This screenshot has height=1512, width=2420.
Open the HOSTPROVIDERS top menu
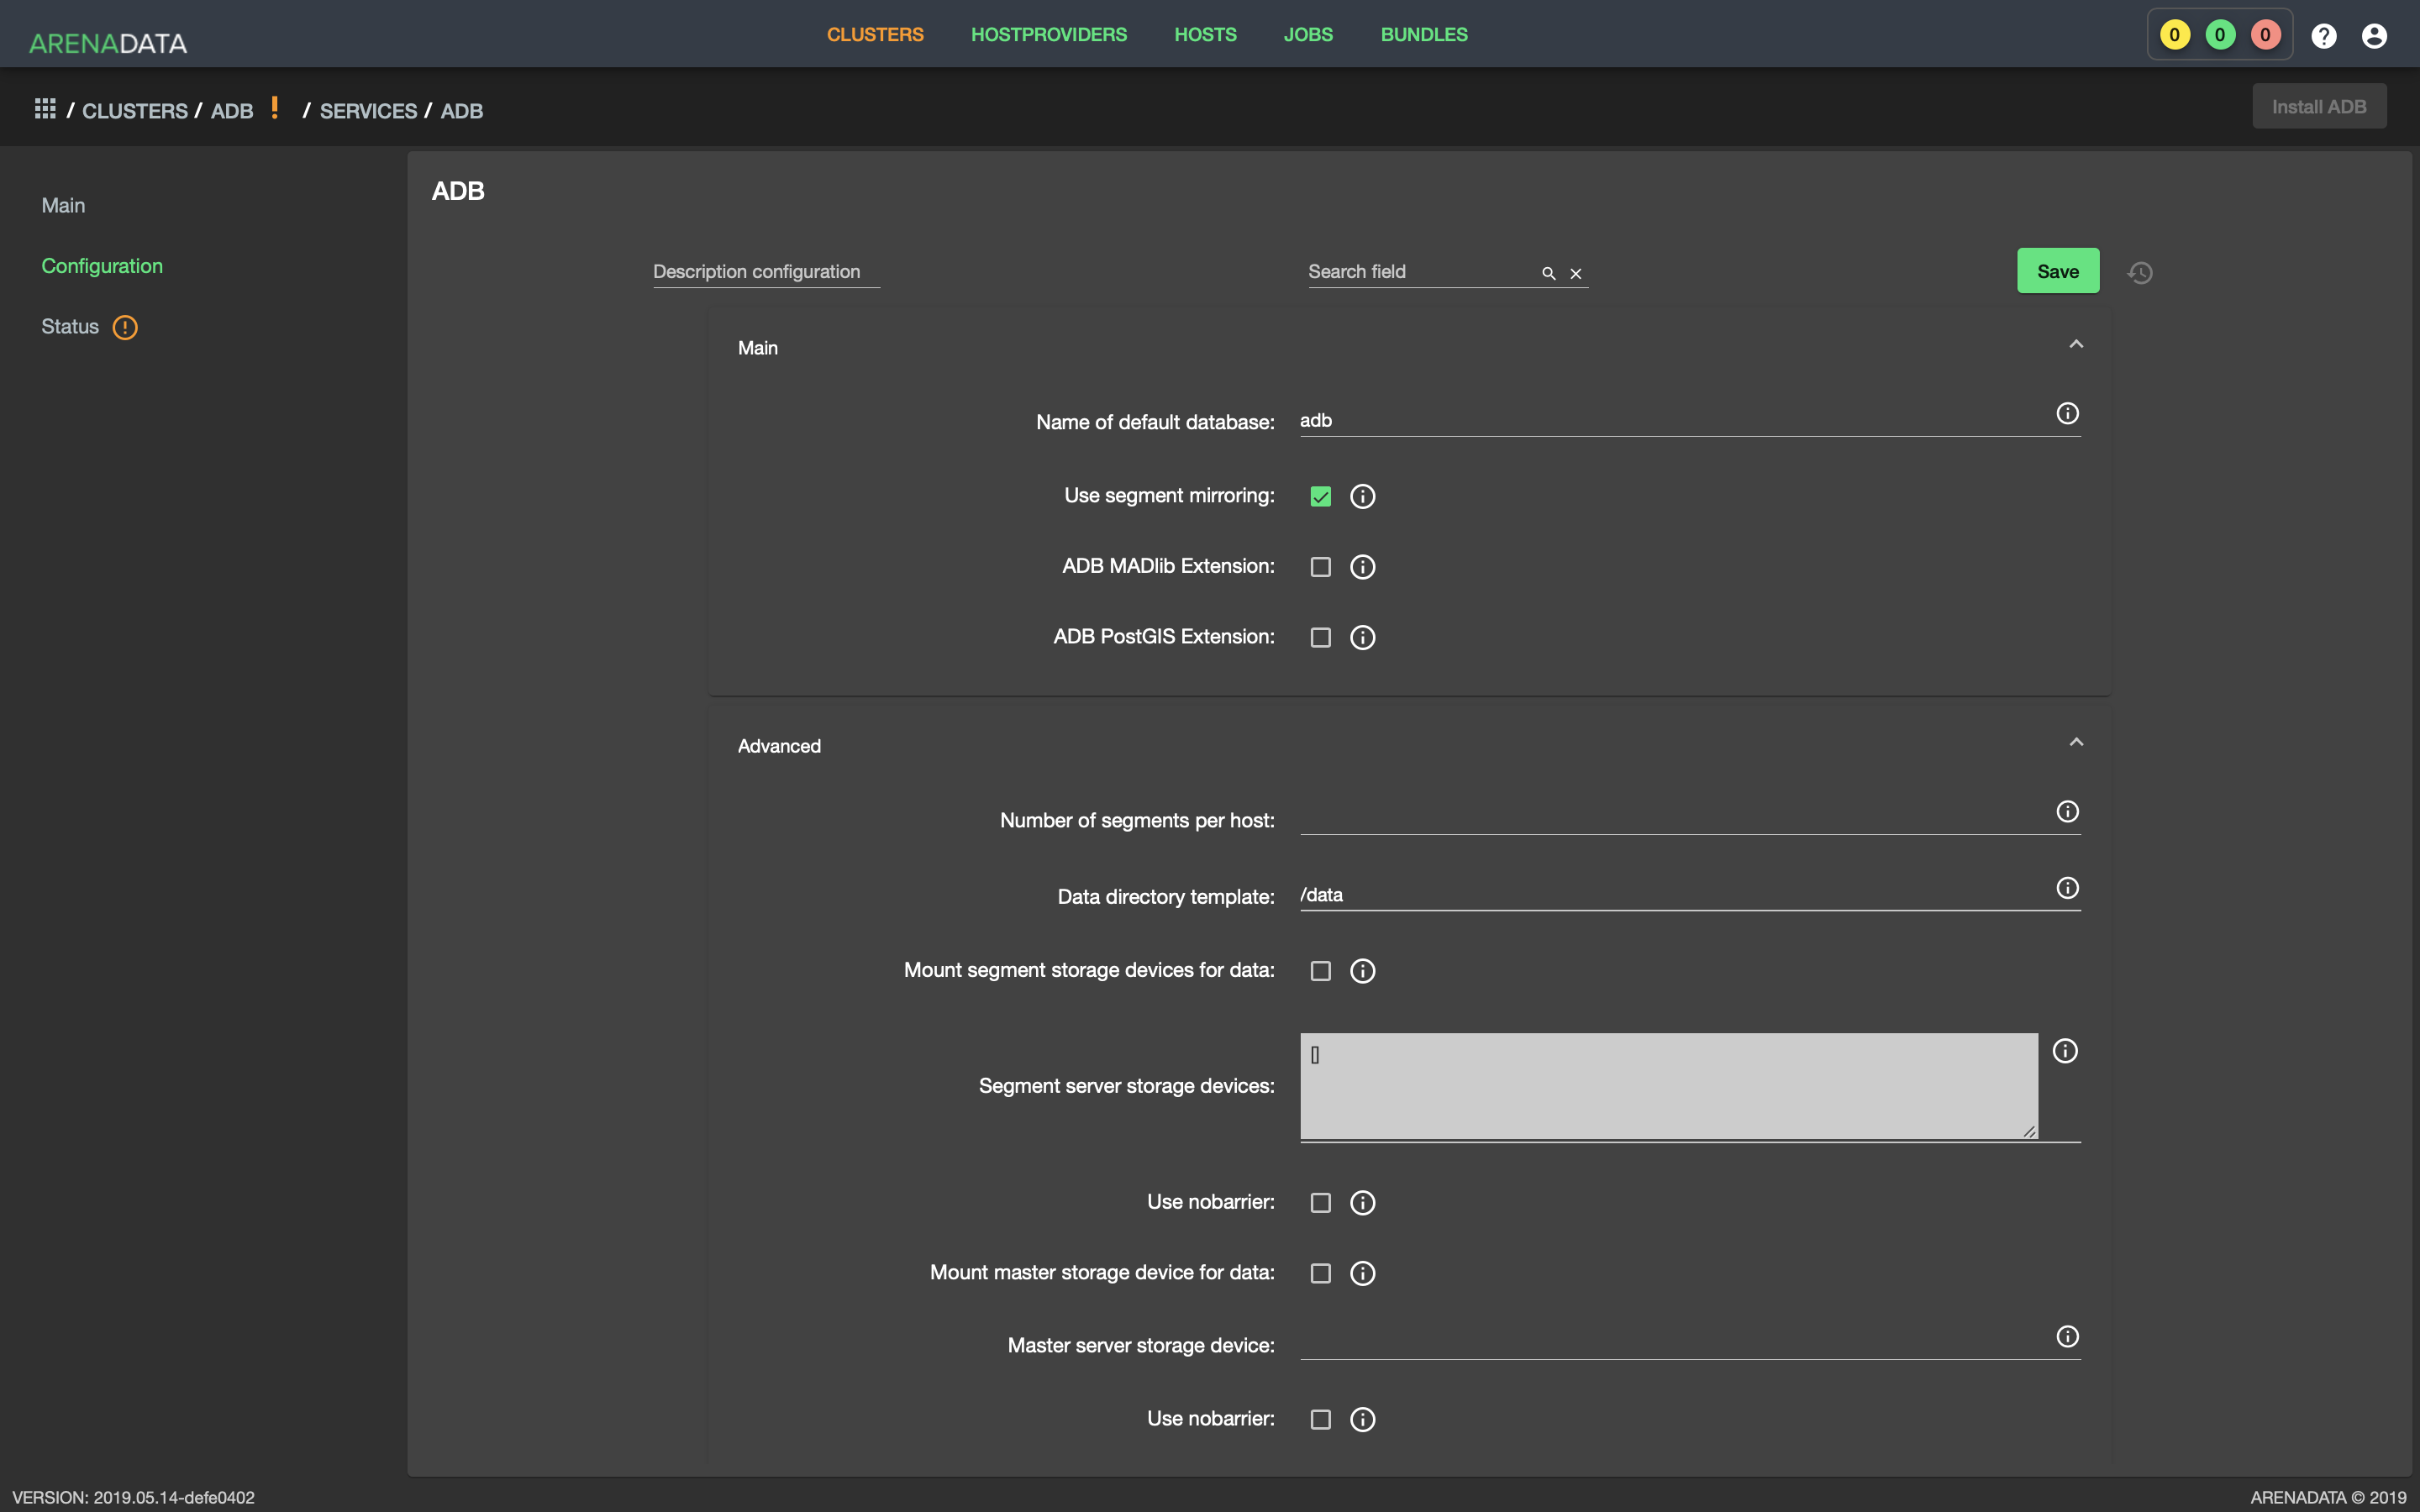[x=1048, y=34]
